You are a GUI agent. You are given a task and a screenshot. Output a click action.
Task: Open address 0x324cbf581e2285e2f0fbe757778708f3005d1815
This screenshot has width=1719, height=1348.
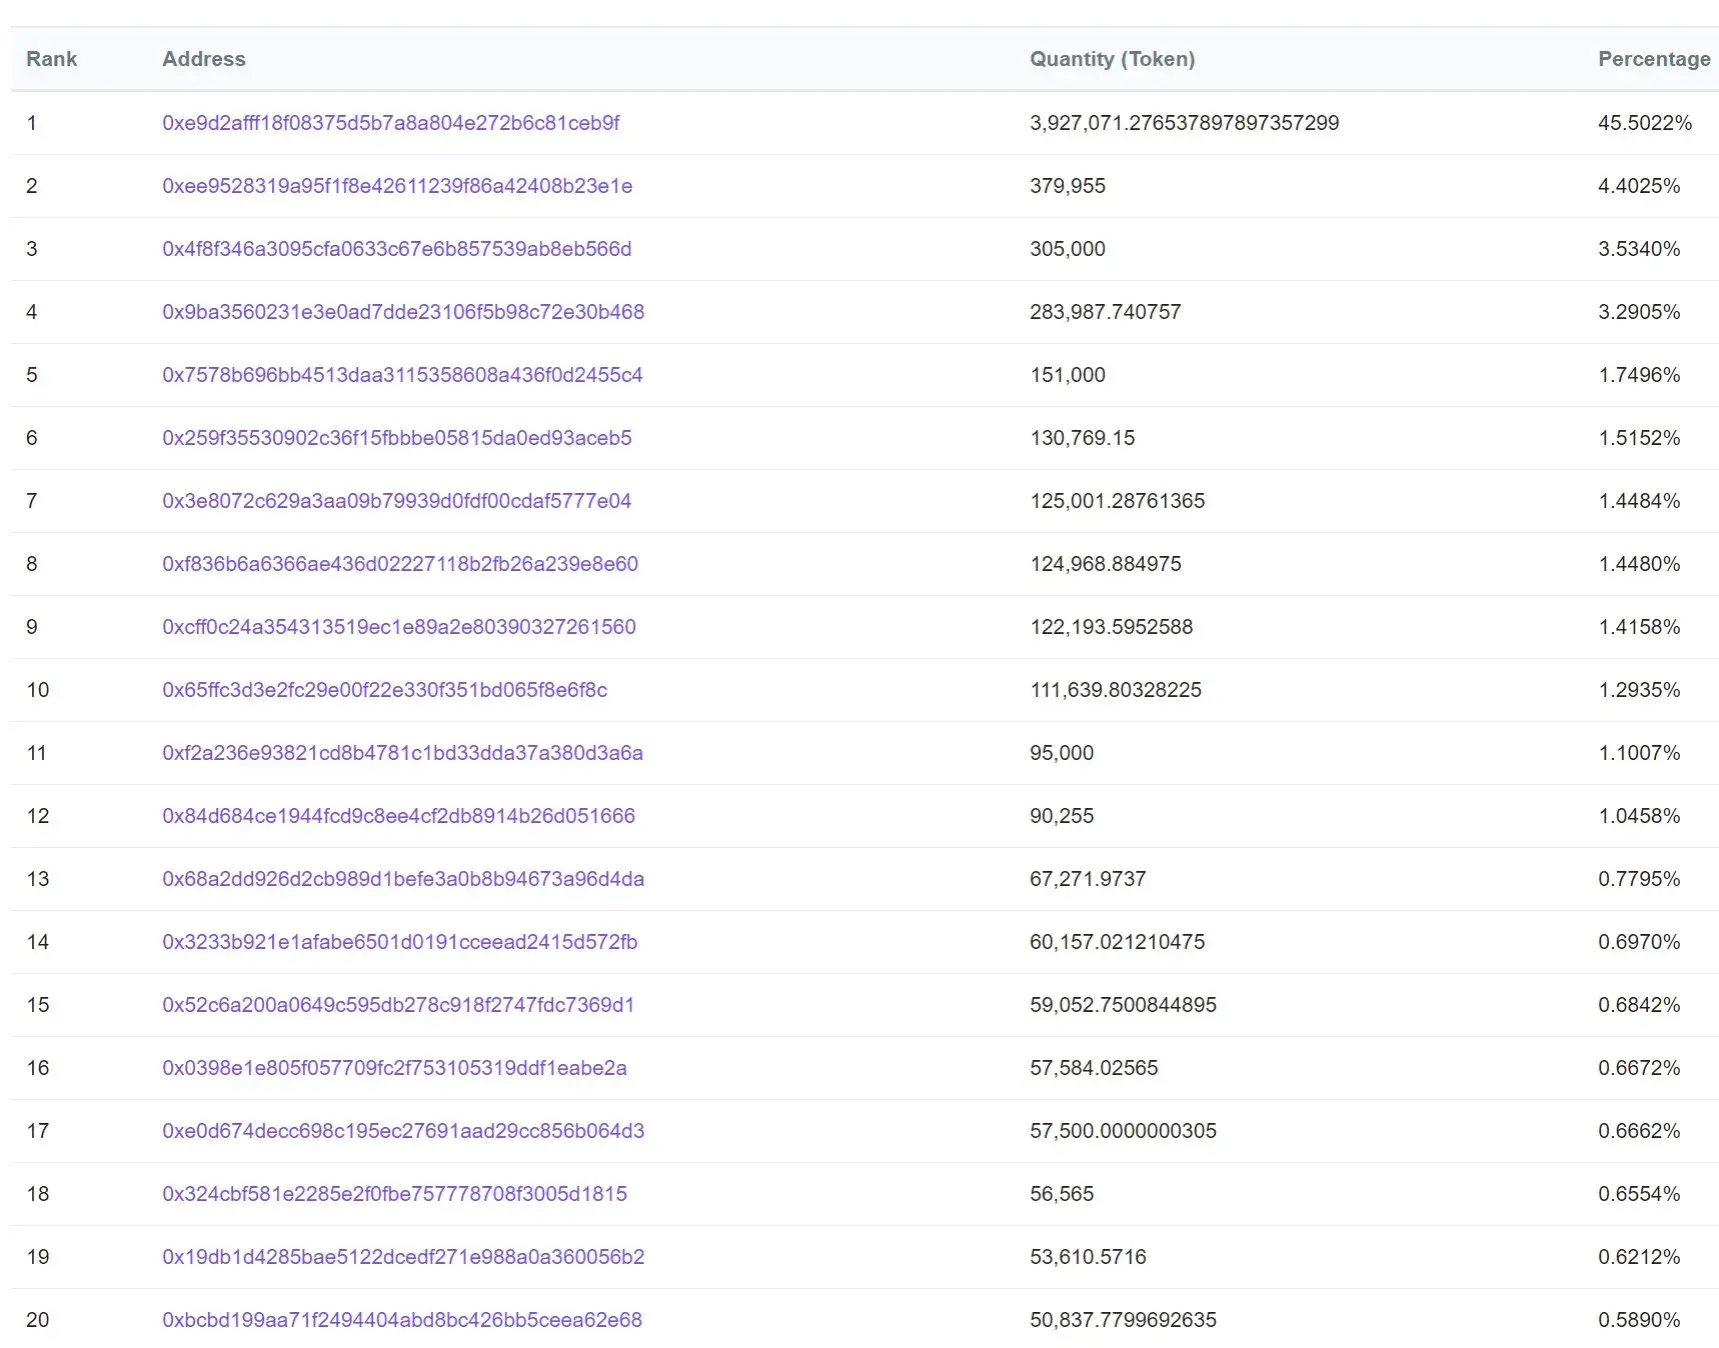point(395,1194)
